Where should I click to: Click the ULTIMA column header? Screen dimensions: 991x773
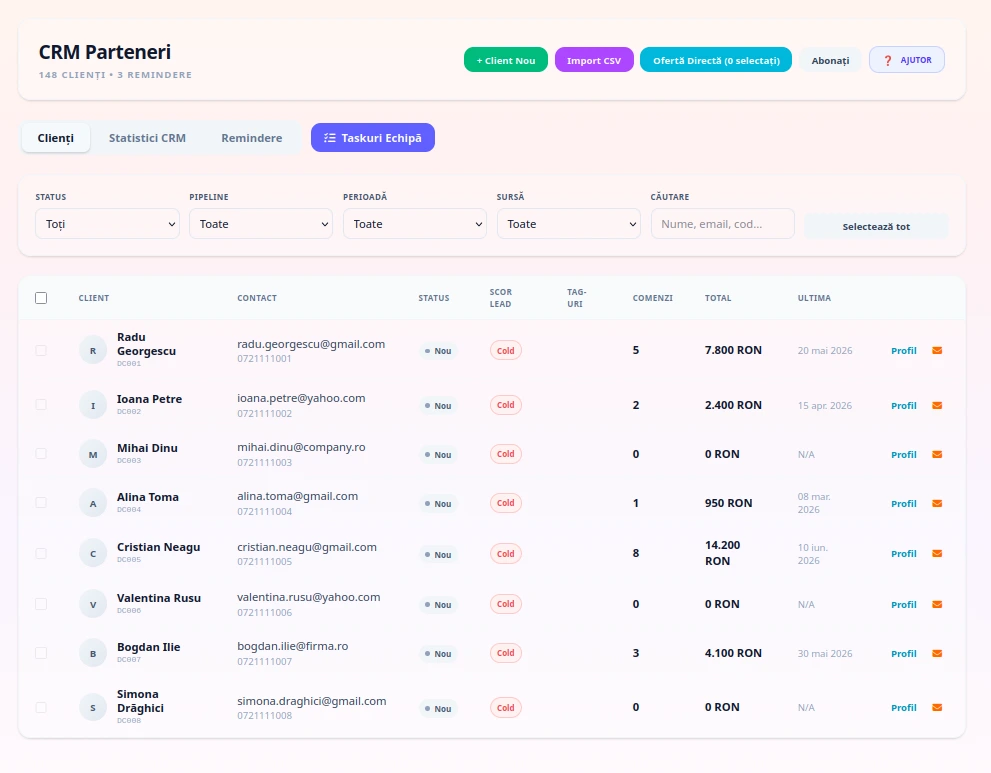(x=814, y=298)
